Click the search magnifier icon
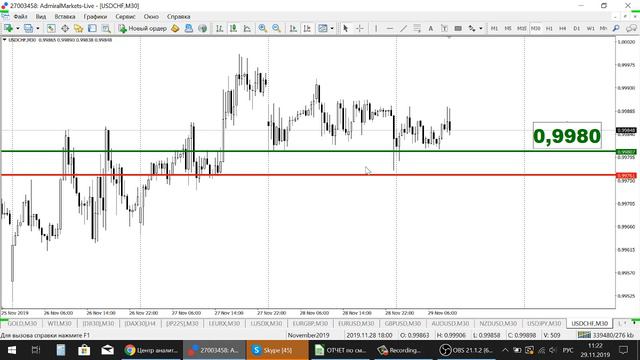This screenshot has height=360, width=640. (616, 28)
